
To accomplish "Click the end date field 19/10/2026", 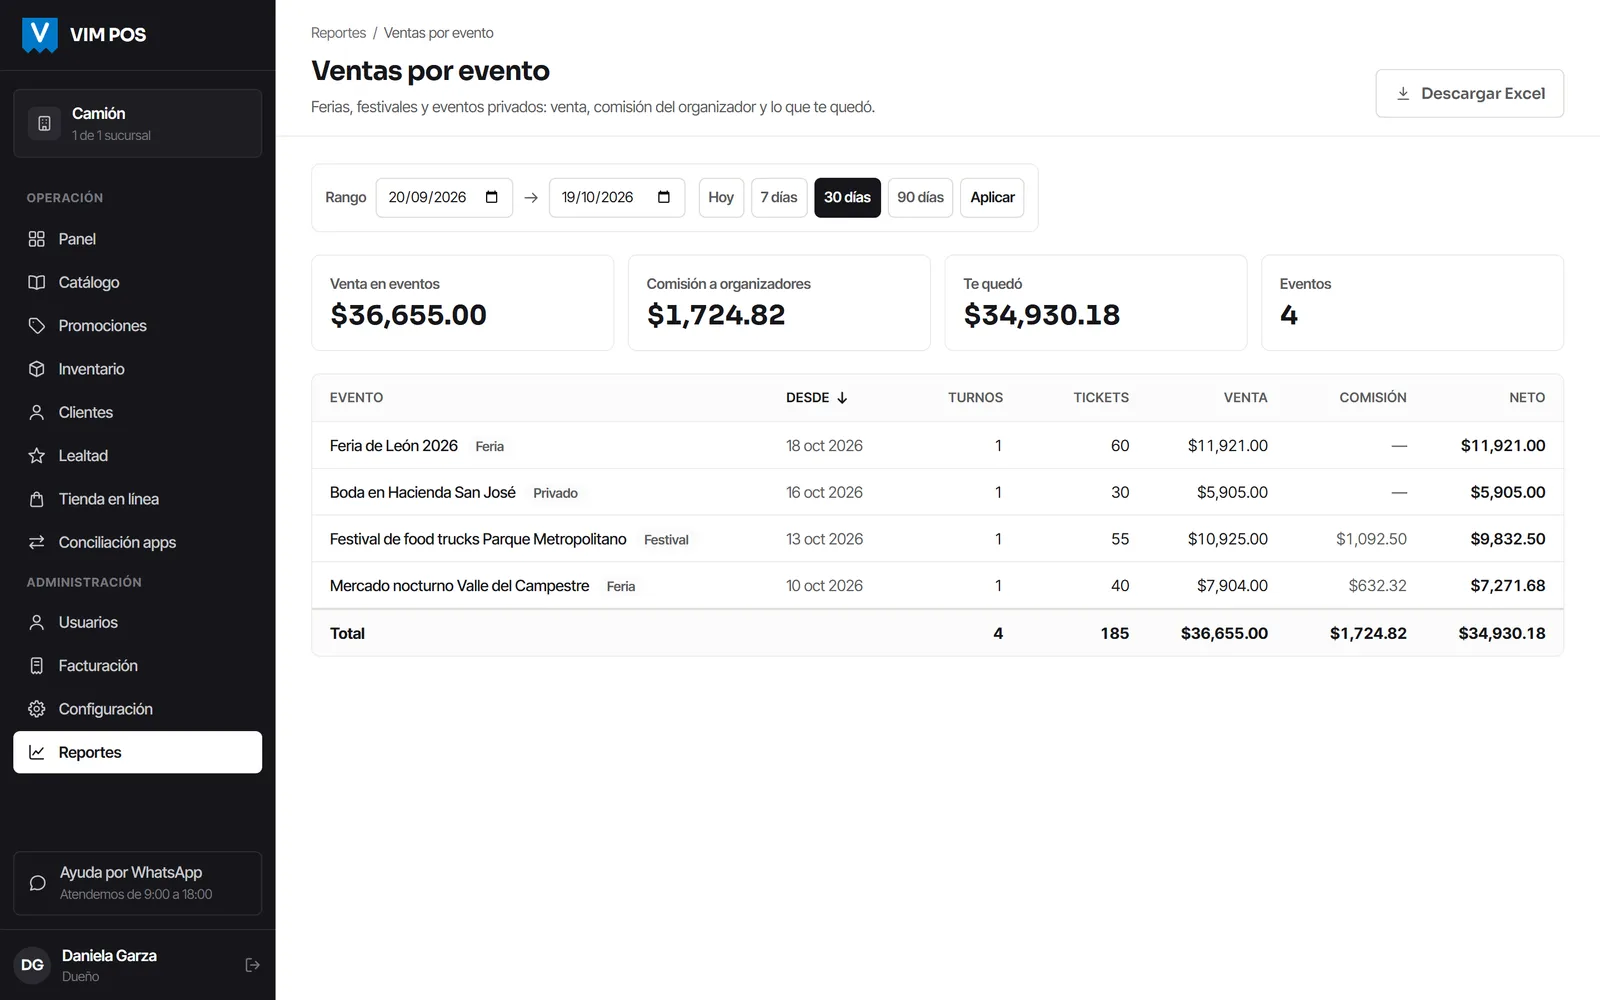I will point(617,197).
